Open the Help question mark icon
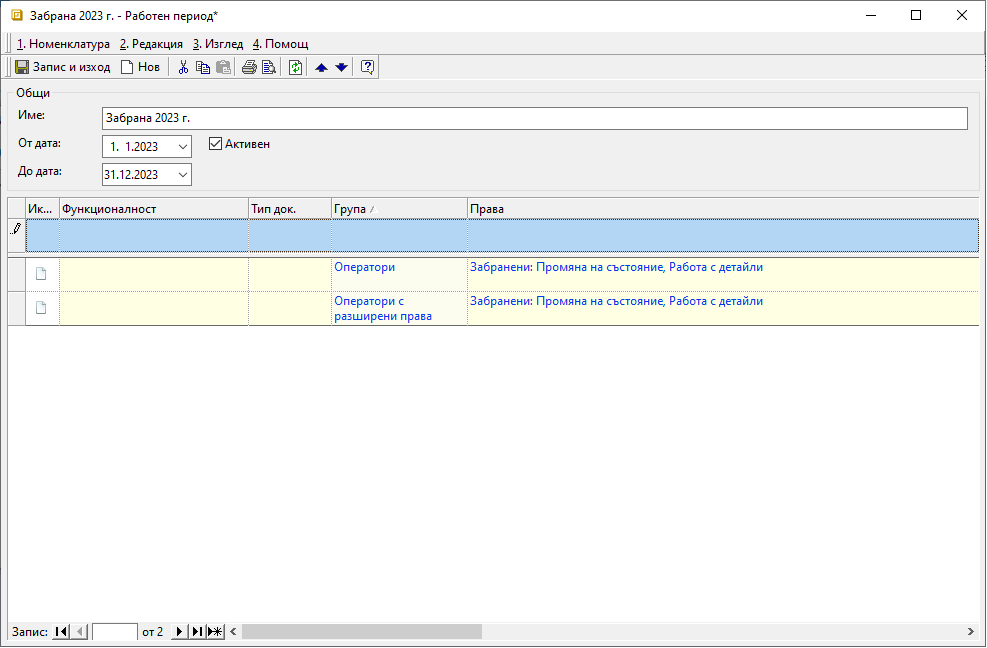 pyautogui.click(x=367, y=67)
